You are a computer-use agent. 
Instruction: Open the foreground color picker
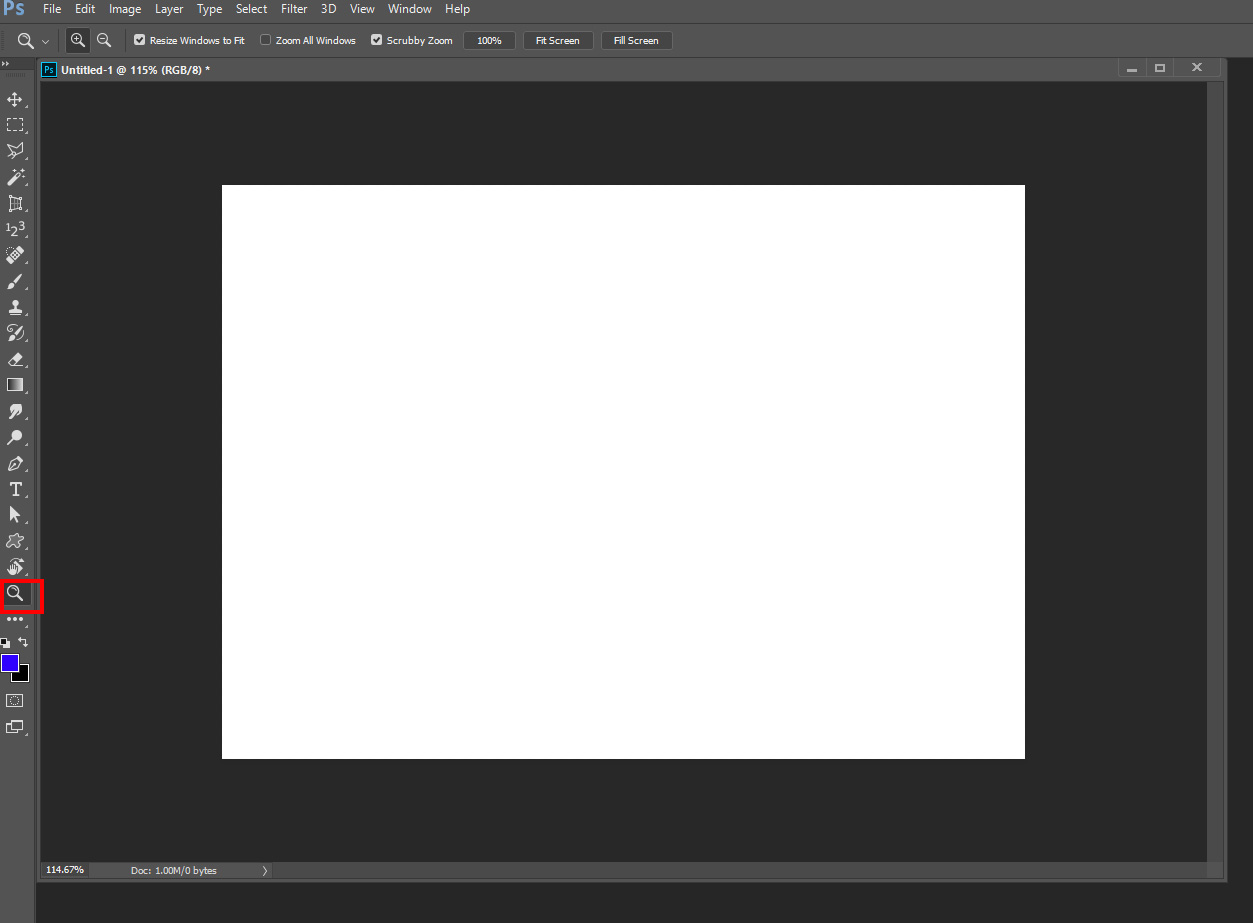pyautogui.click(x=10, y=663)
